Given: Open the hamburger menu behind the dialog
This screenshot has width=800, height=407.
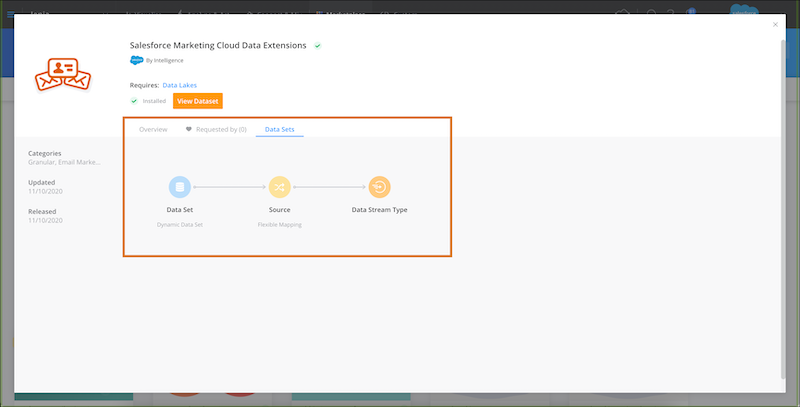Looking at the screenshot, I should point(10,14).
